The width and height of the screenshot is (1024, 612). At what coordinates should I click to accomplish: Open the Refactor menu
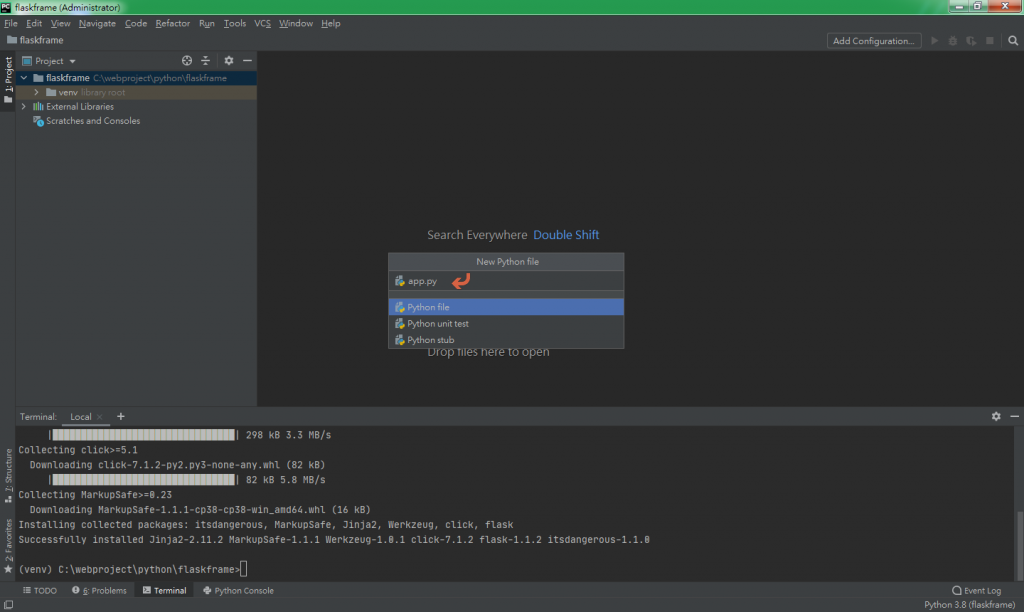(172, 24)
